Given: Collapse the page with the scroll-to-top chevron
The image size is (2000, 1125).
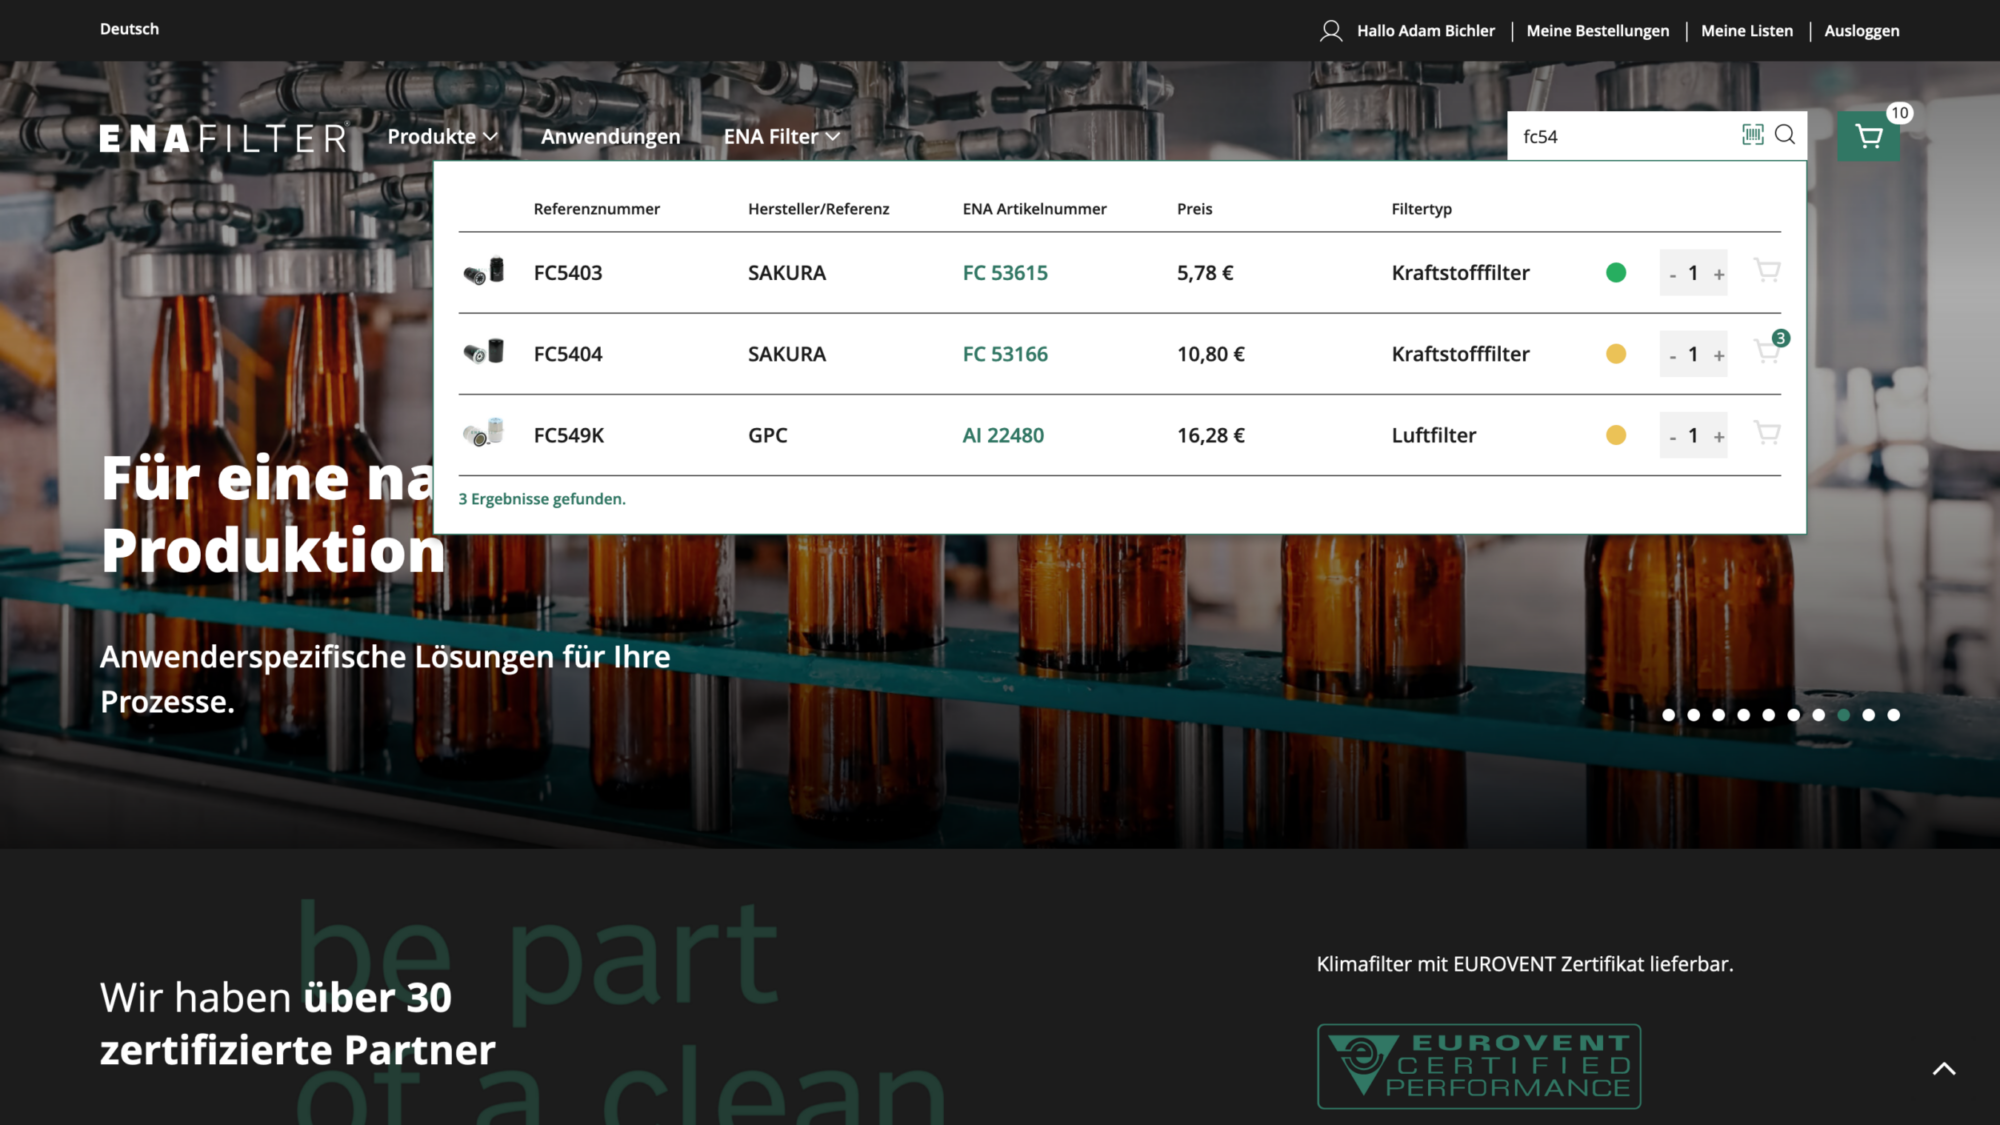Looking at the screenshot, I should (1945, 1068).
